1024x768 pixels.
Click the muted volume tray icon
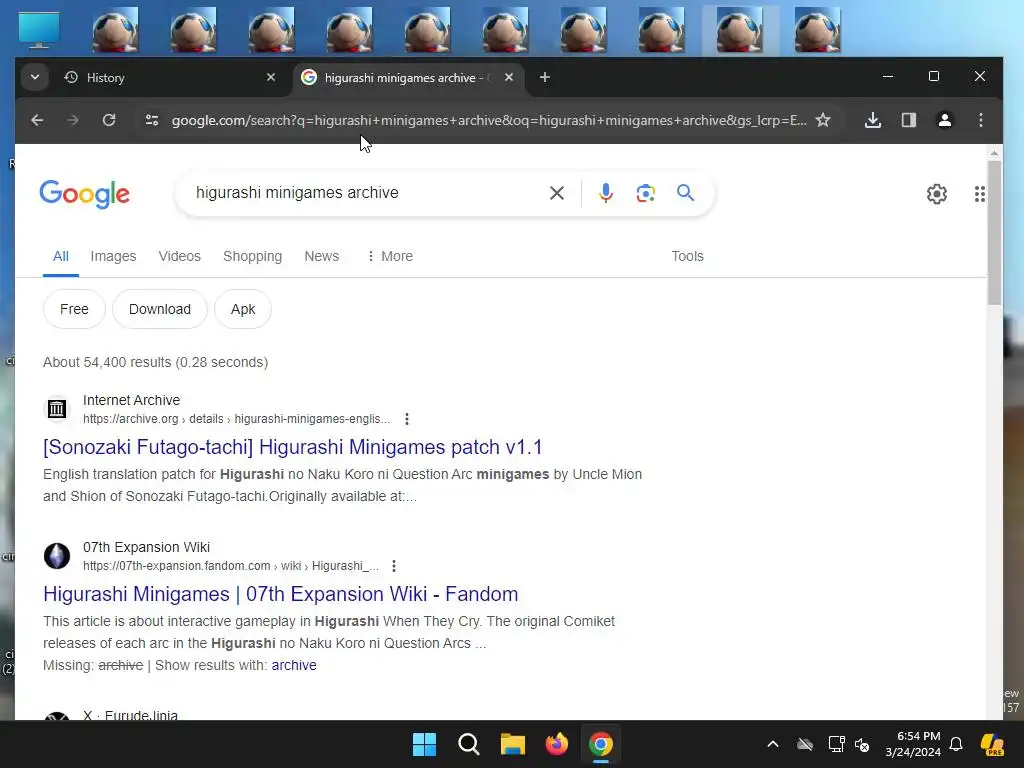point(862,744)
